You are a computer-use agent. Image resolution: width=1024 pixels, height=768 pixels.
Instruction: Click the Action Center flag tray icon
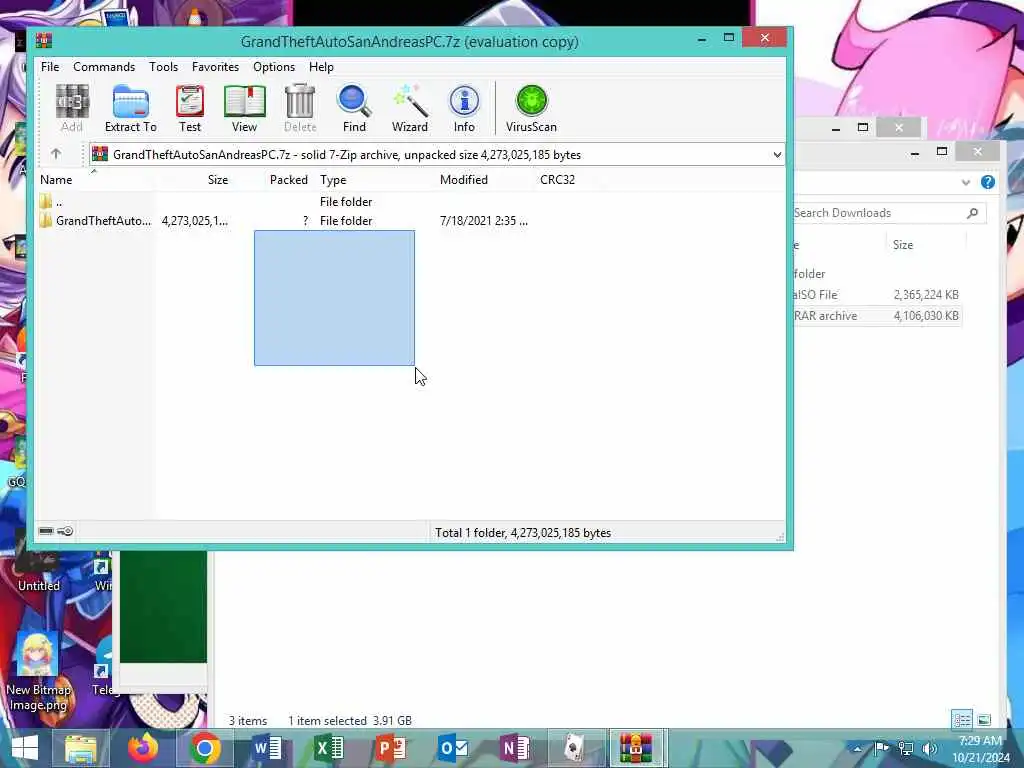[882, 748]
